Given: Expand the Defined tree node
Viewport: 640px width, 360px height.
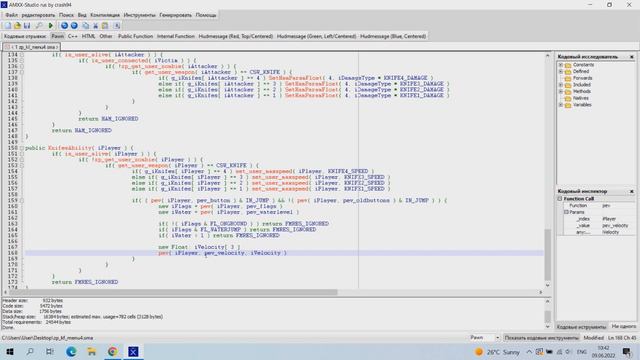Looking at the screenshot, I should click(561, 71).
